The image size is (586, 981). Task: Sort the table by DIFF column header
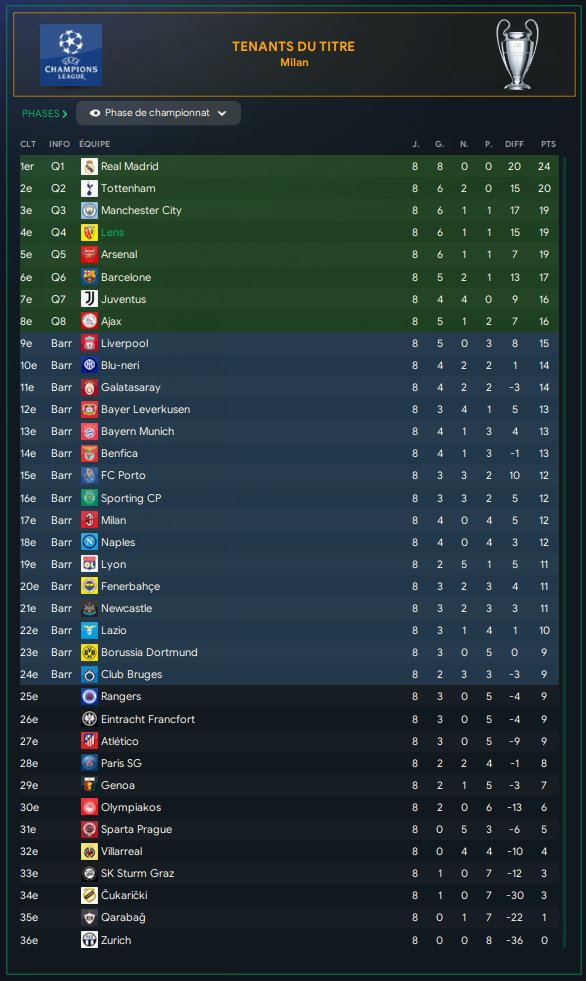point(515,144)
